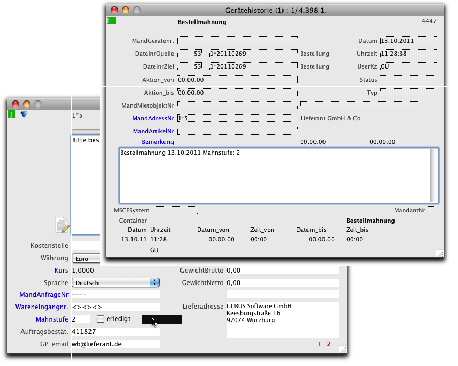Click the Wareneingangsnr input field
This screenshot has height=366, width=458.
[116, 307]
